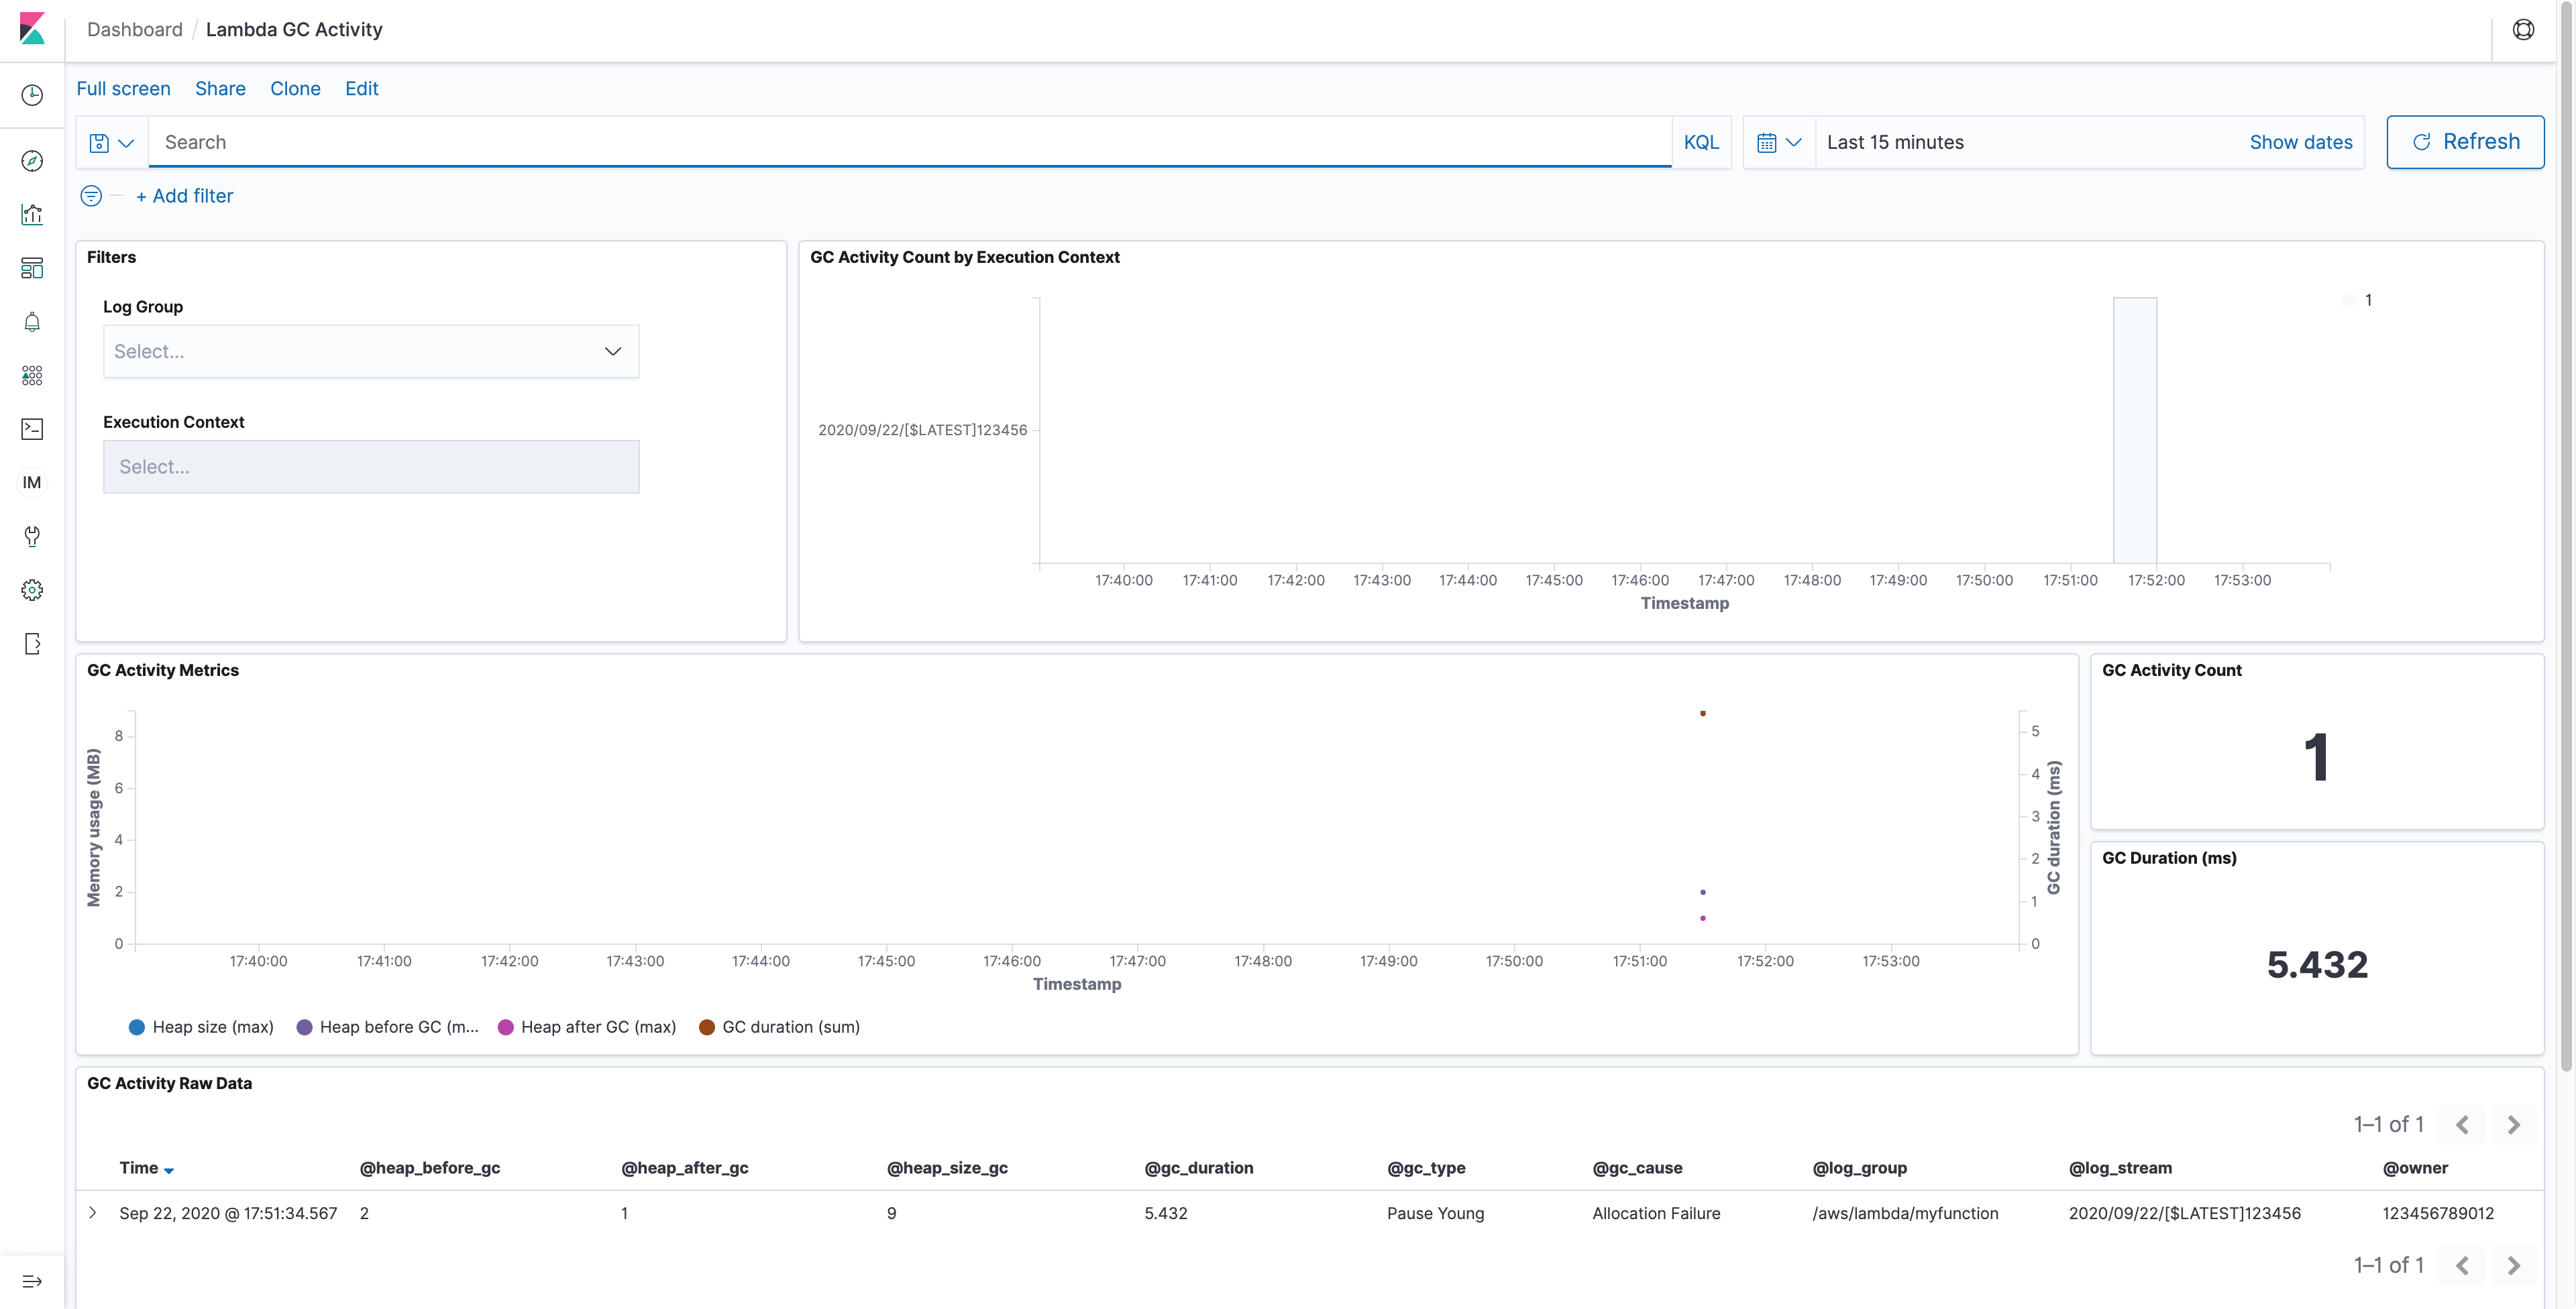2576x1309 pixels.
Task: Expand the first raw data table row
Action: point(93,1213)
